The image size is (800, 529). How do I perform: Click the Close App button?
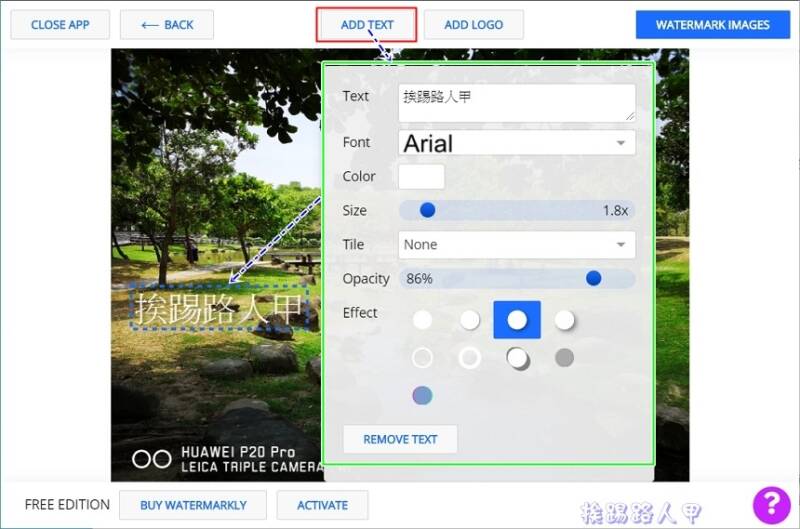pyautogui.click(x=60, y=24)
